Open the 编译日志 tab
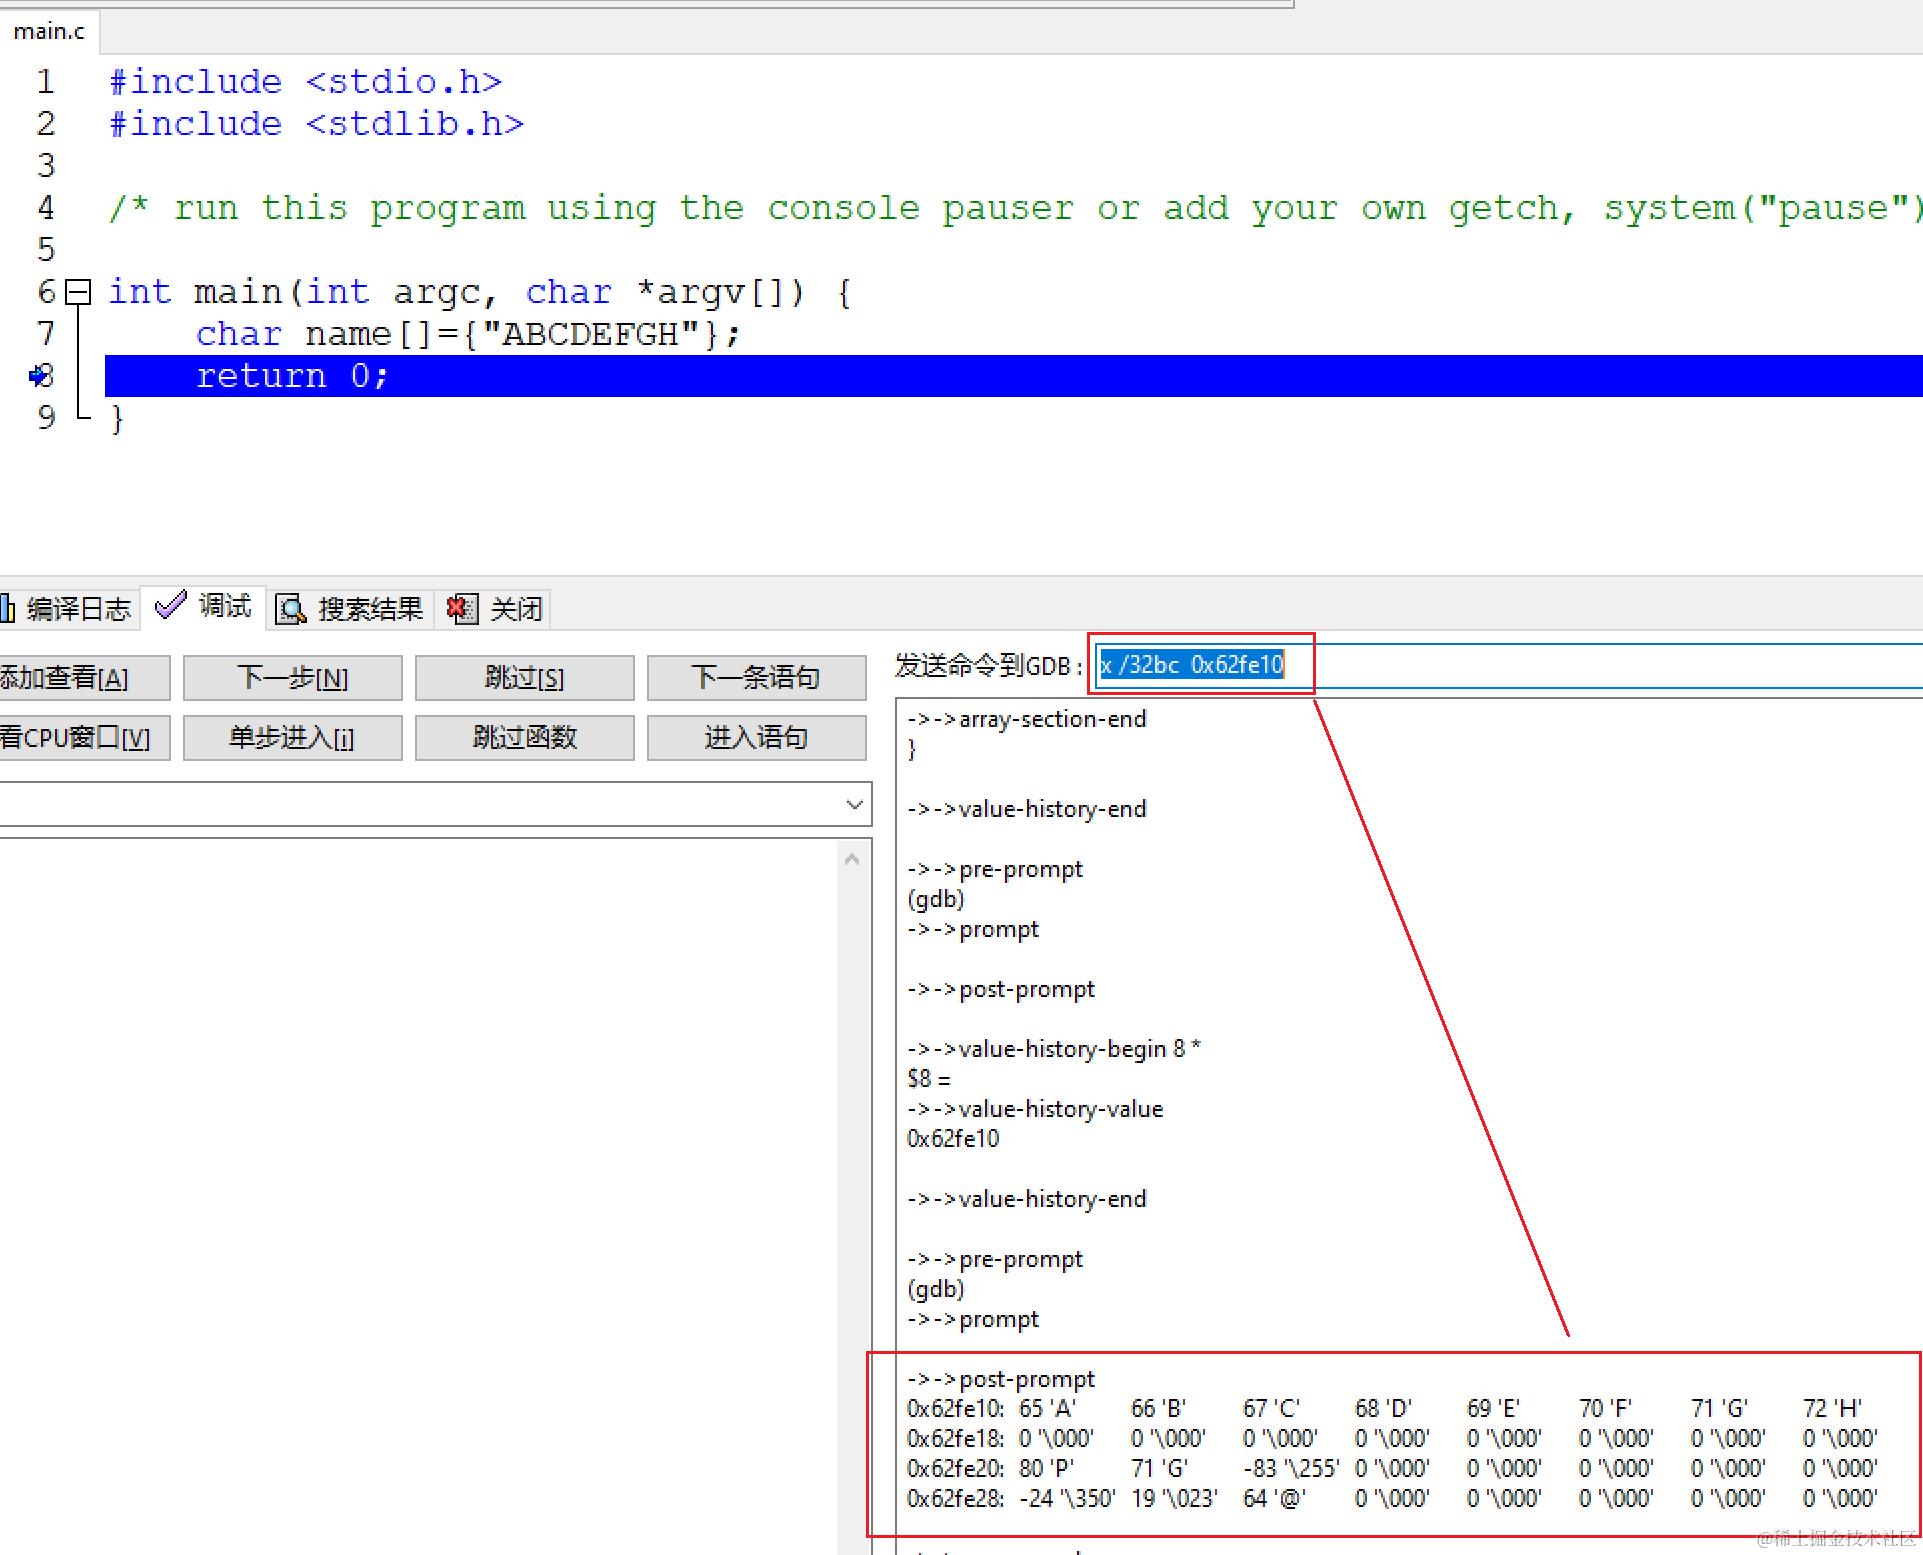This screenshot has width=1923, height=1555. click(x=78, y=608)
